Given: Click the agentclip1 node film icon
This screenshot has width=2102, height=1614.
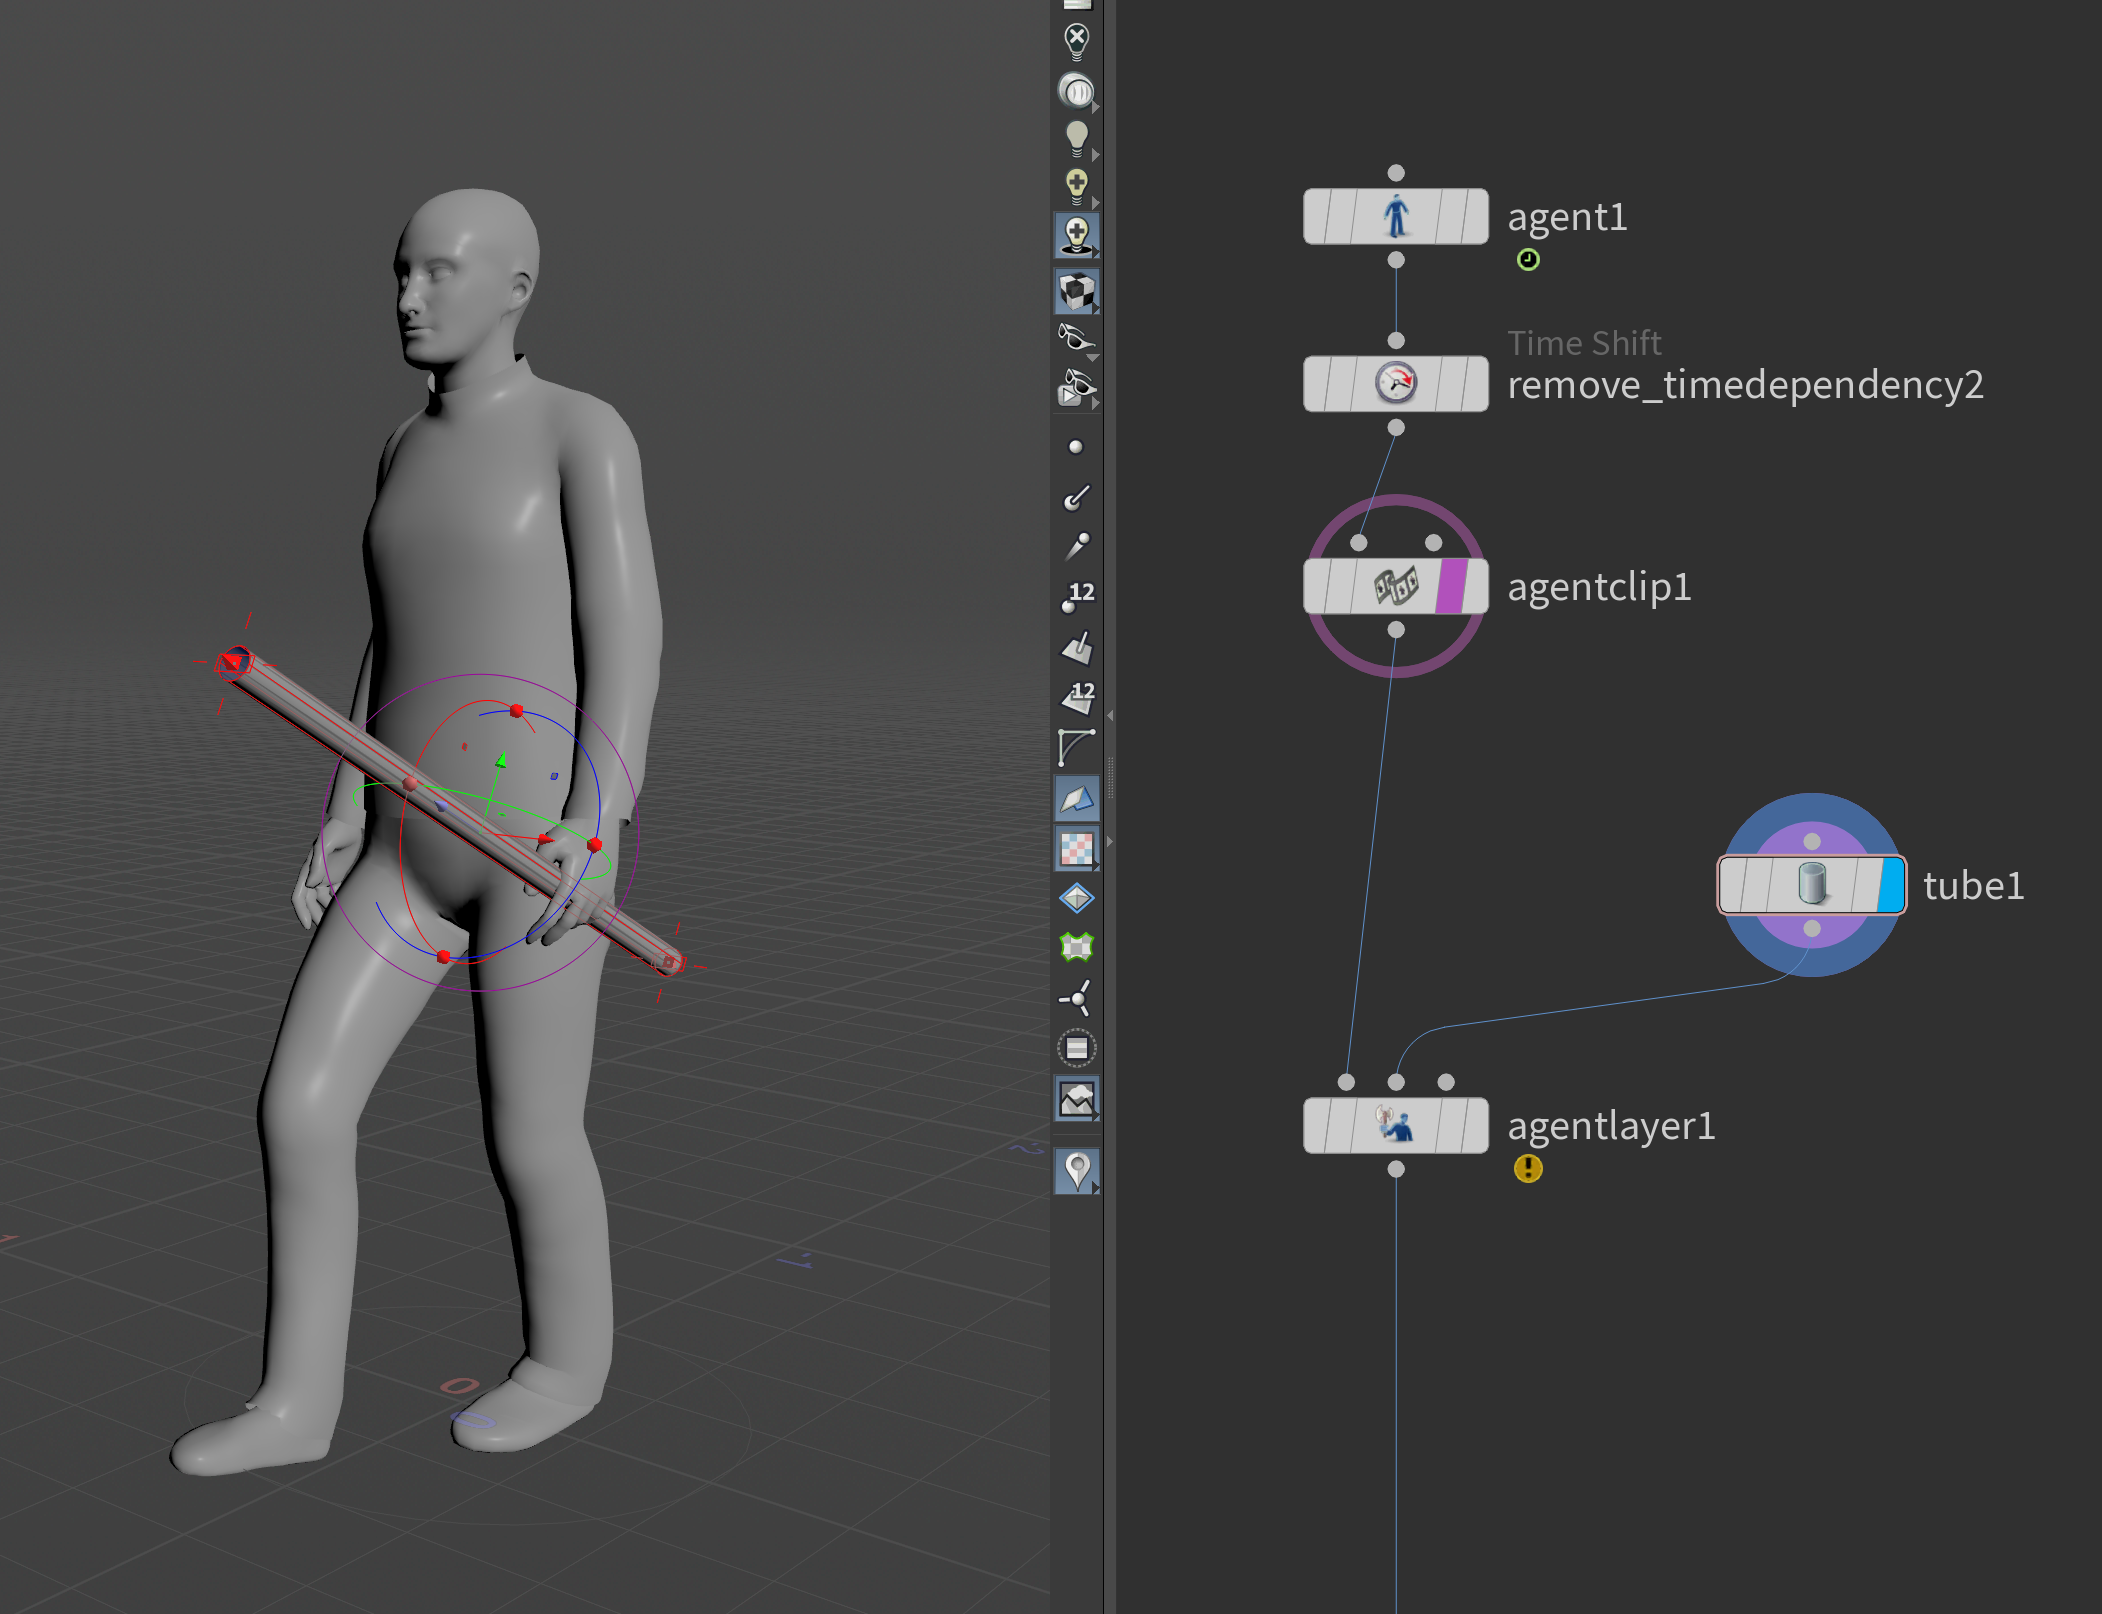Looking at the screenshot, I should point(1396,586).
